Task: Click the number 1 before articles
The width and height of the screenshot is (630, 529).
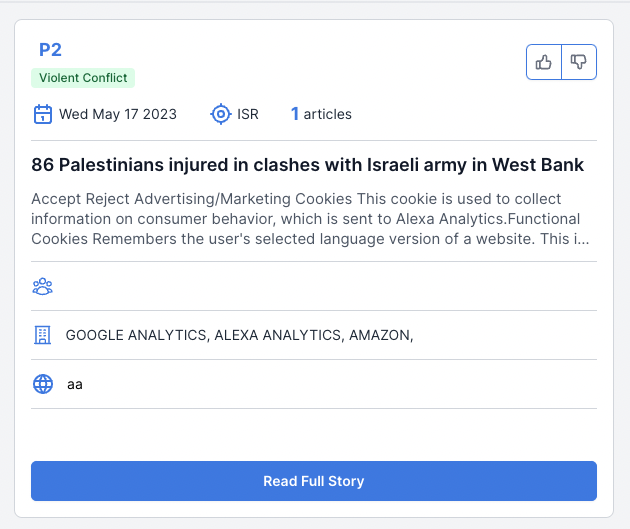Action: (295, 114)
